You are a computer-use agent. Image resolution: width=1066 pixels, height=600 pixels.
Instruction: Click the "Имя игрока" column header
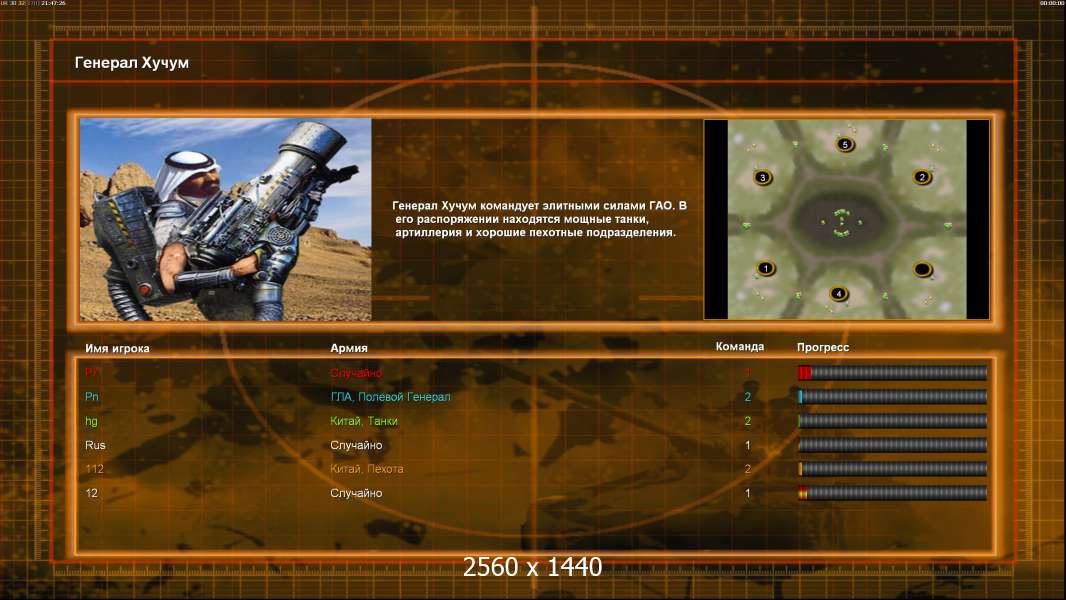(117, 348)
